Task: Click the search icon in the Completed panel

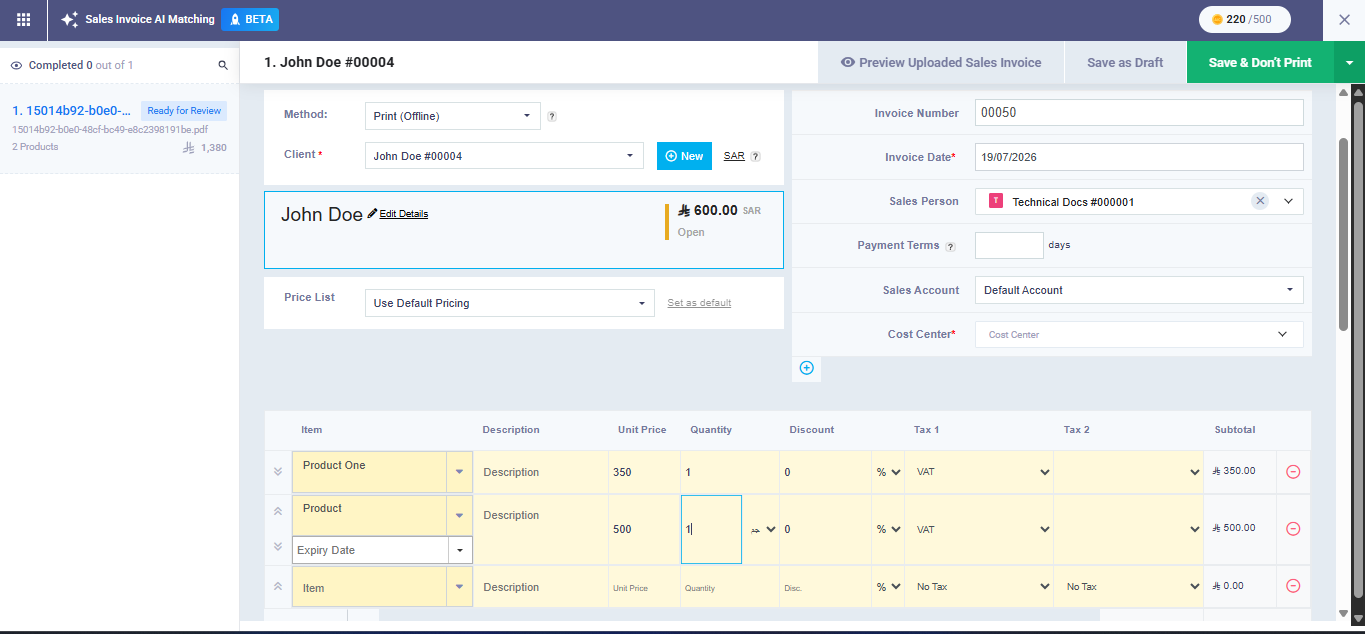Action: (x=223, y=66)
